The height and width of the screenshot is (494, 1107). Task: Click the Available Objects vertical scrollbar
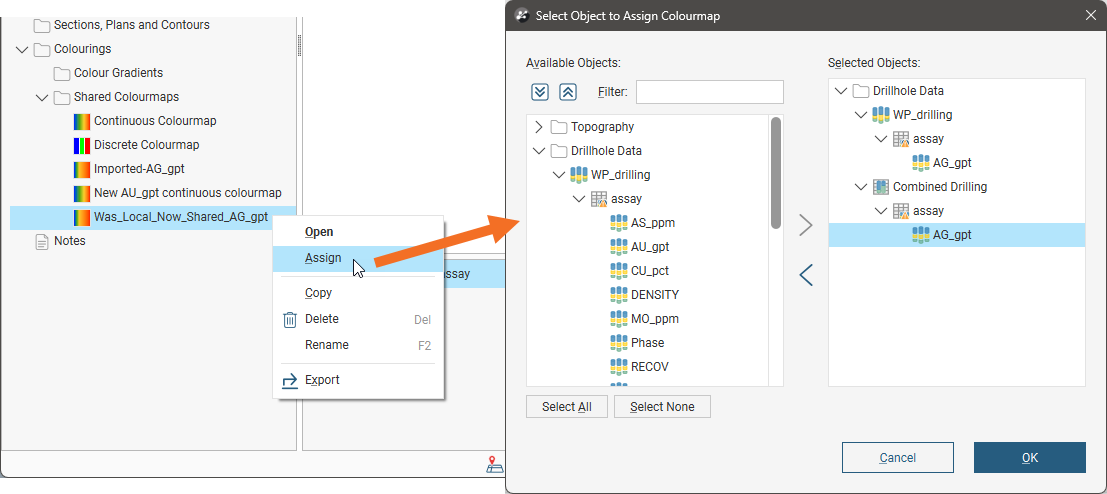(x=775, y=173)
